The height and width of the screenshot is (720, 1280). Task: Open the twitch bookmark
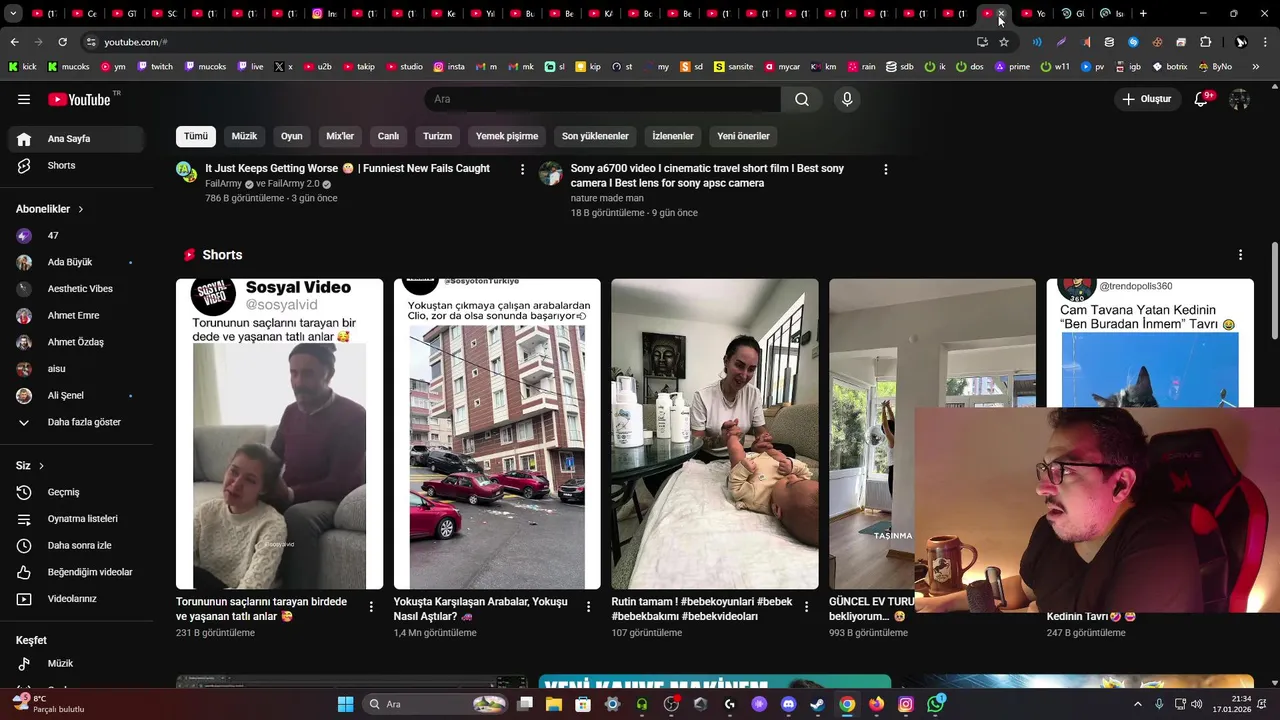pyautogui.click(x=155, y=67)
